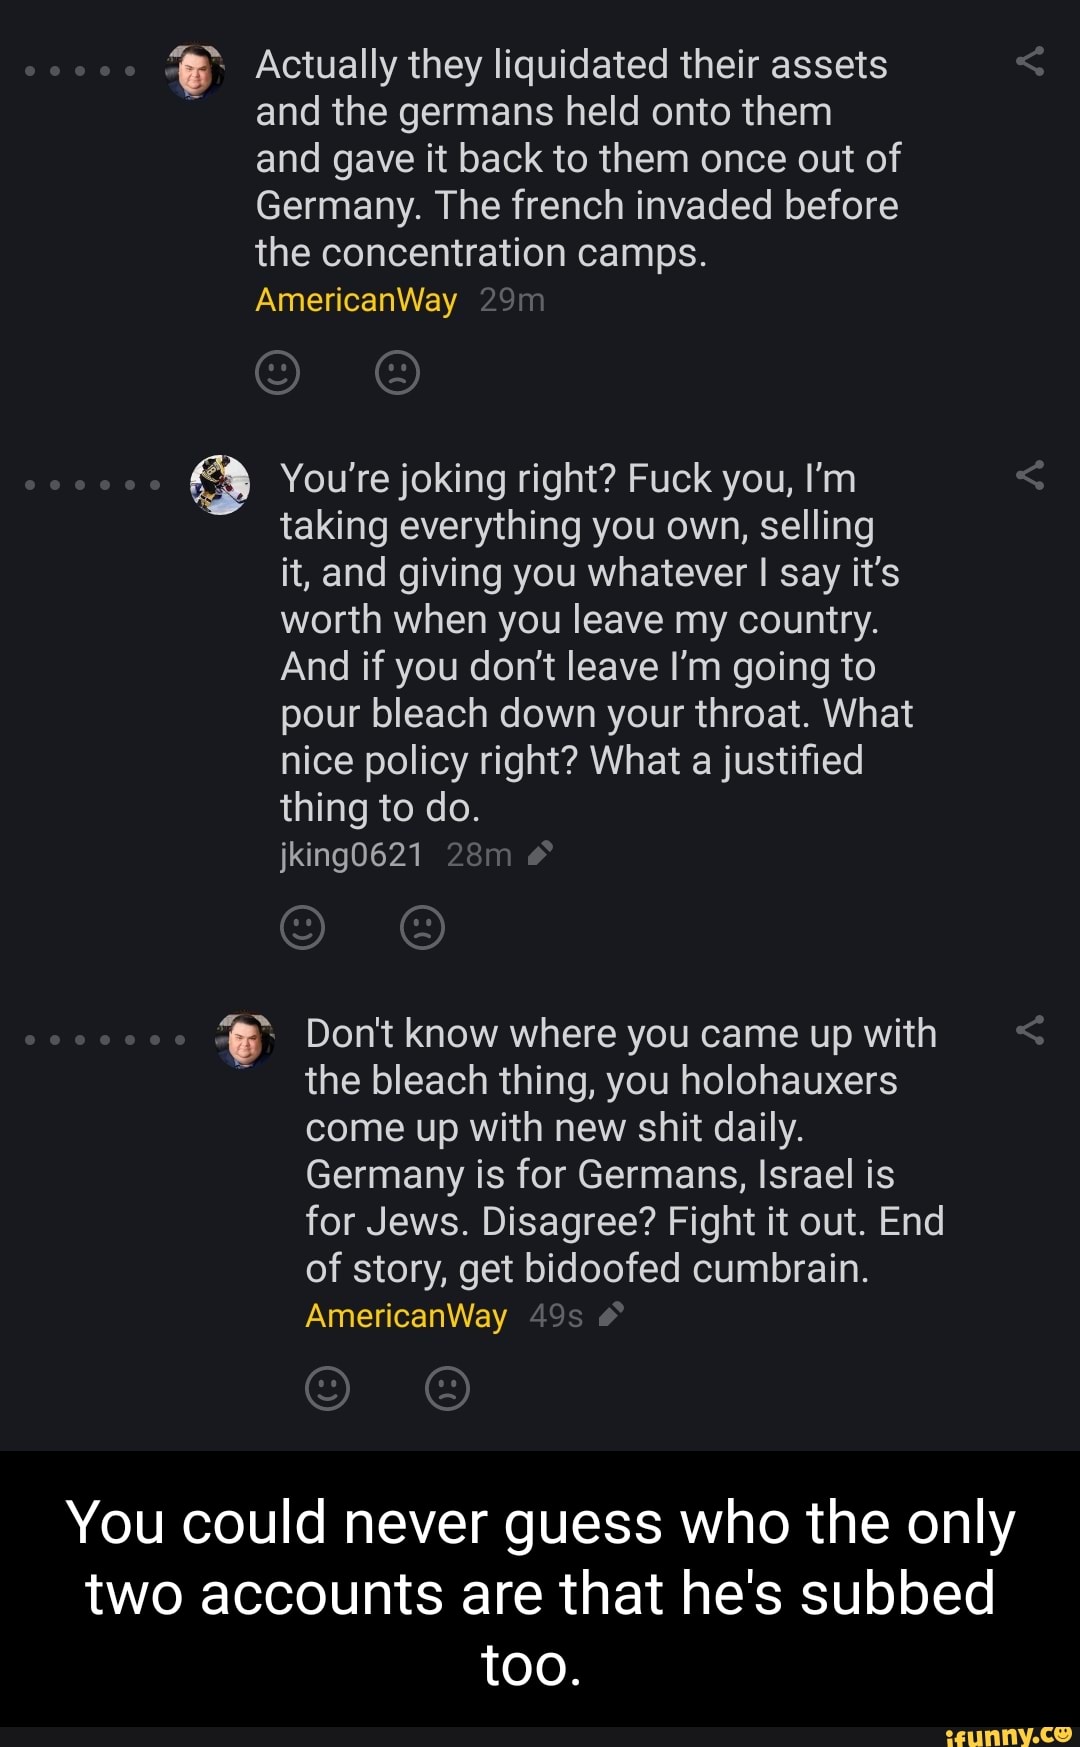
Task: Tap the avatar beside the first comment
Action: pos(195,71)
